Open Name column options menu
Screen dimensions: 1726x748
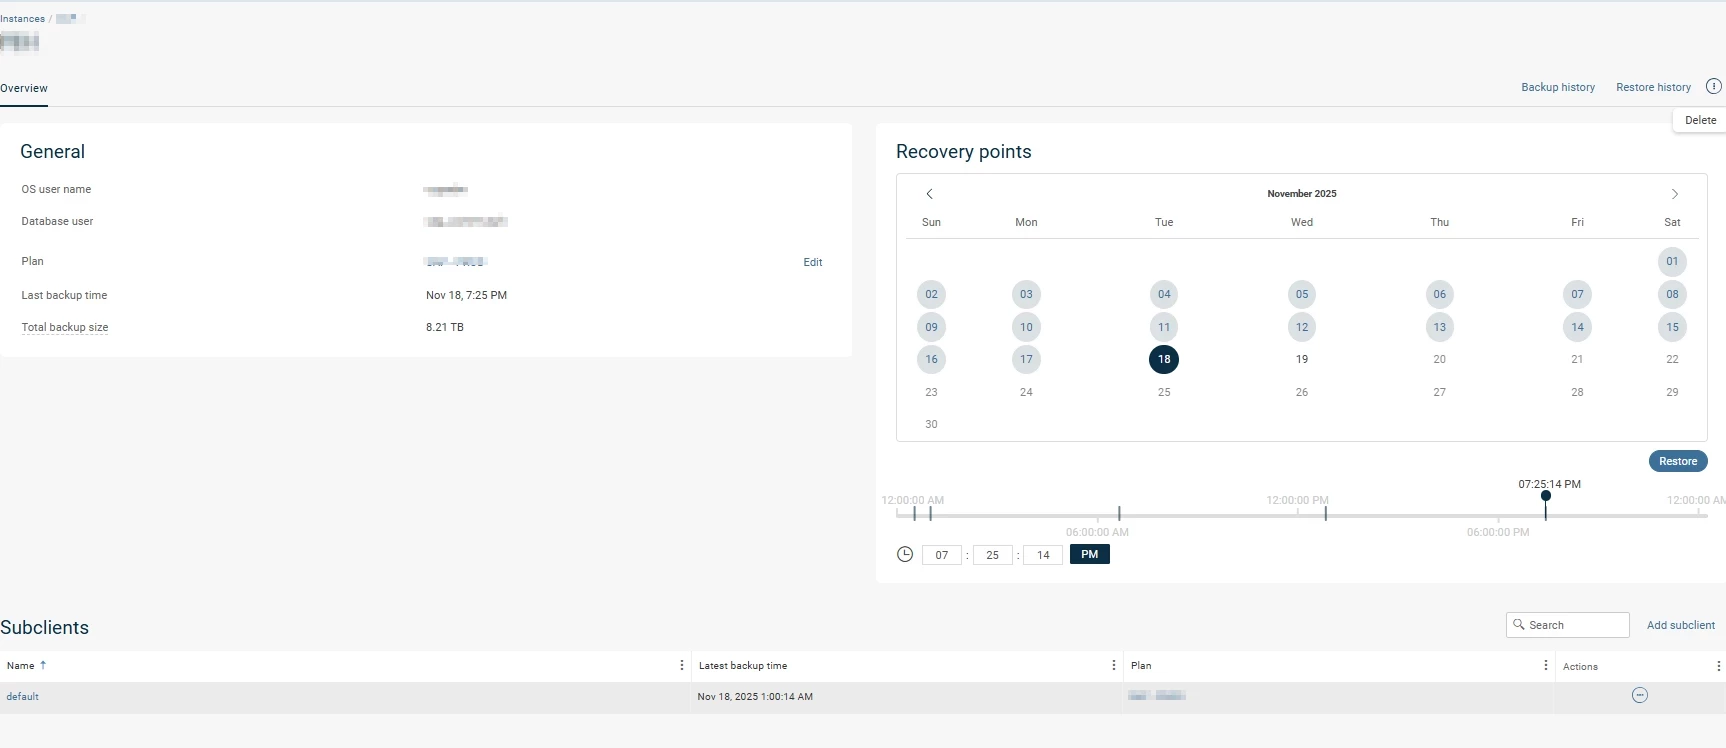682,666
